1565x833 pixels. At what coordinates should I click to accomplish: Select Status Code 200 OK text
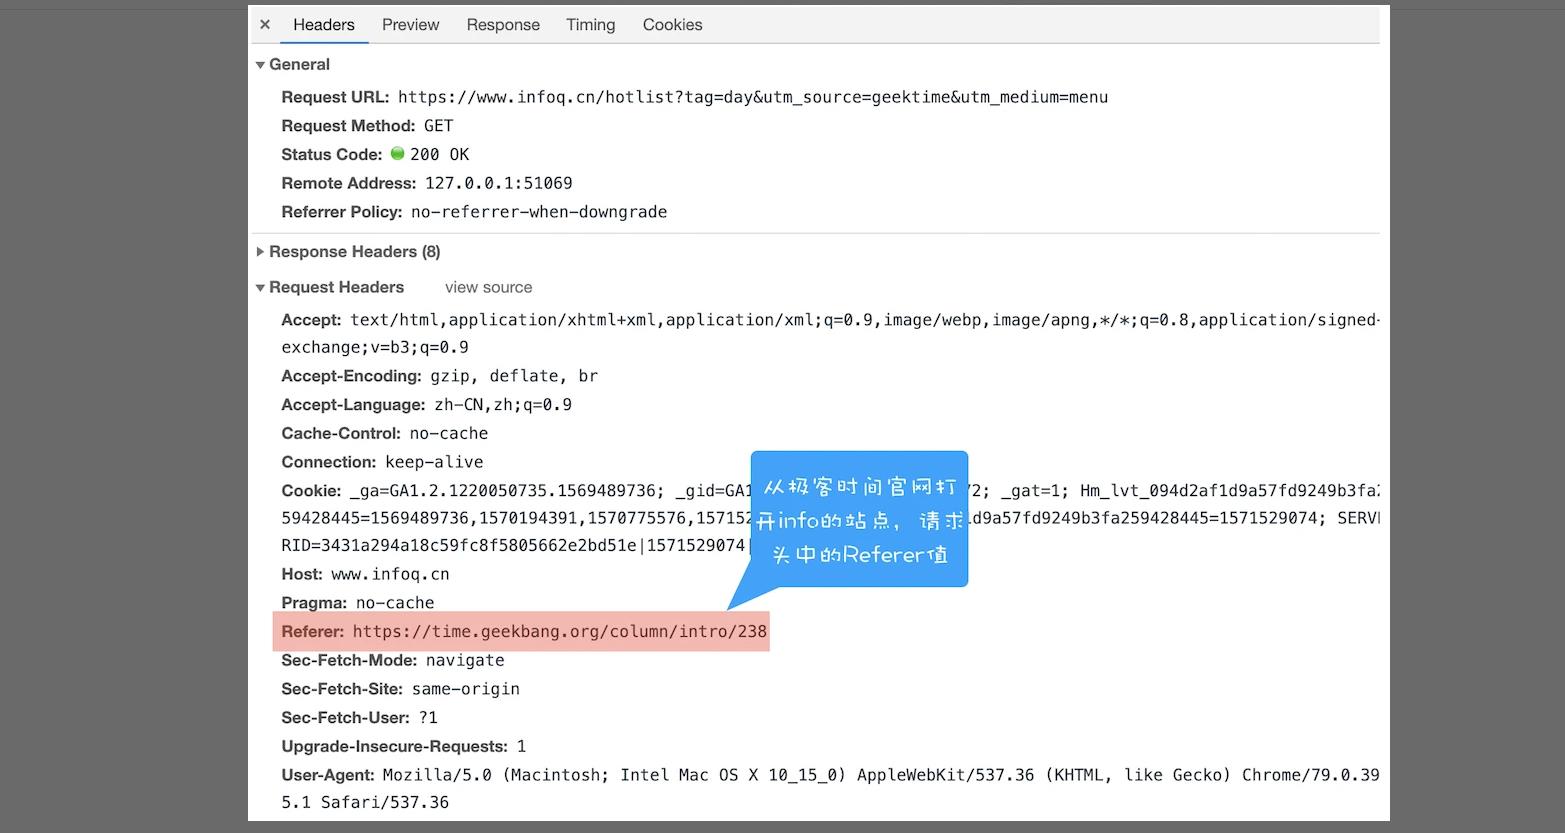click(x=439, y=155)
